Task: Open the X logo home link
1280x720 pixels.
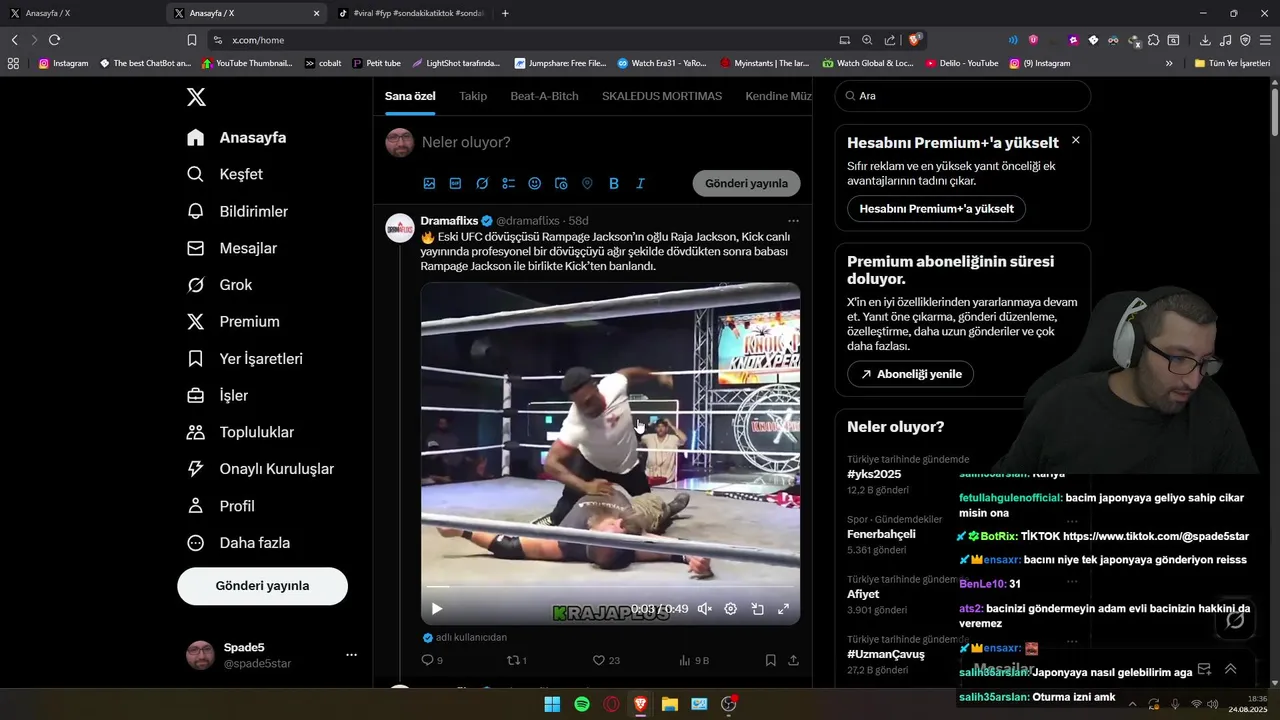Action: pyautogui.click(x=196, y=97)
